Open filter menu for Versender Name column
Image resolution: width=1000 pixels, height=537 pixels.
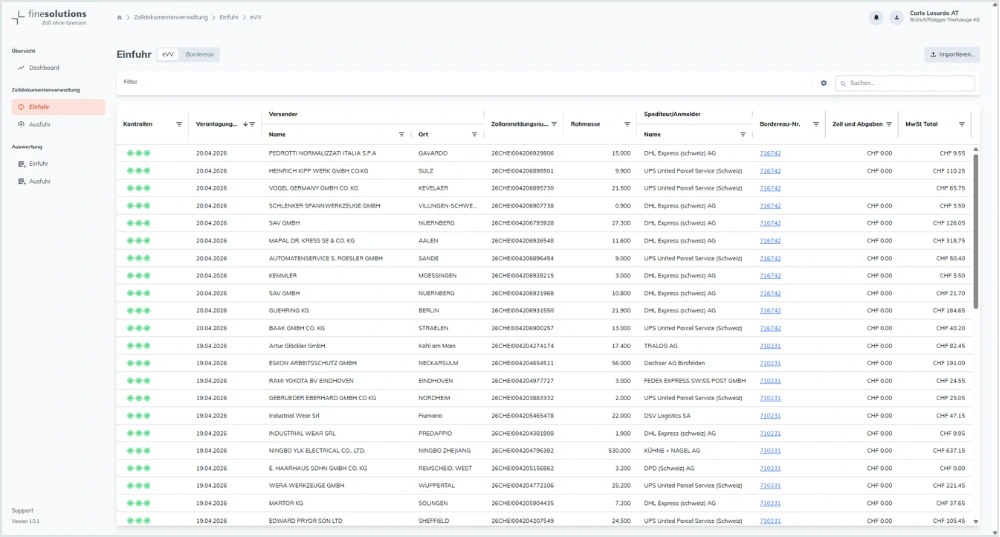[401, 135]
